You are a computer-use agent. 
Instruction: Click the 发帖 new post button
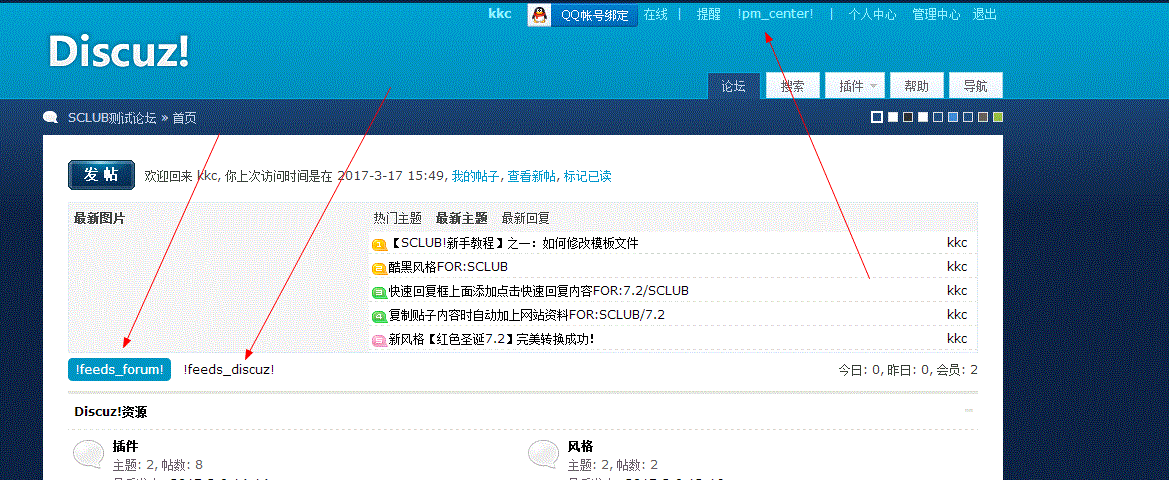(101, 175)
